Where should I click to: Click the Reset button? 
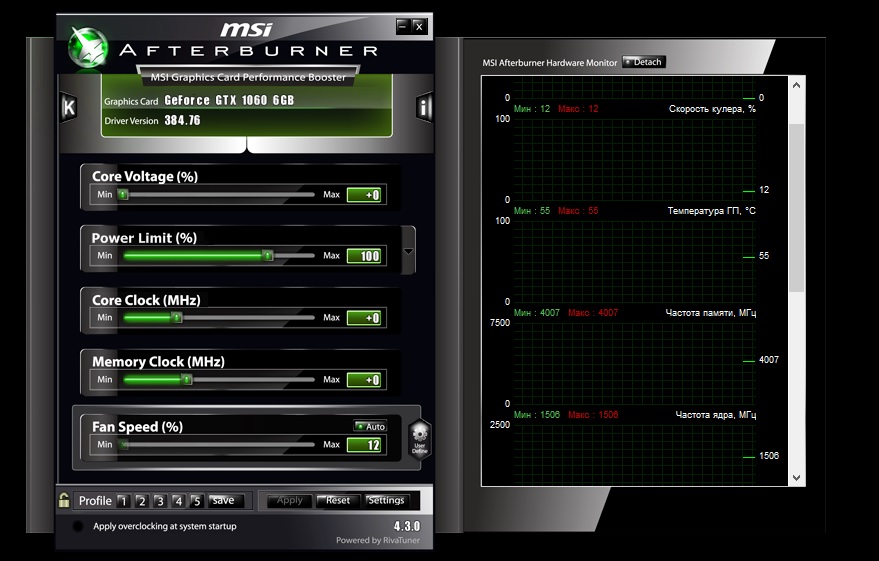coord(337,500)
